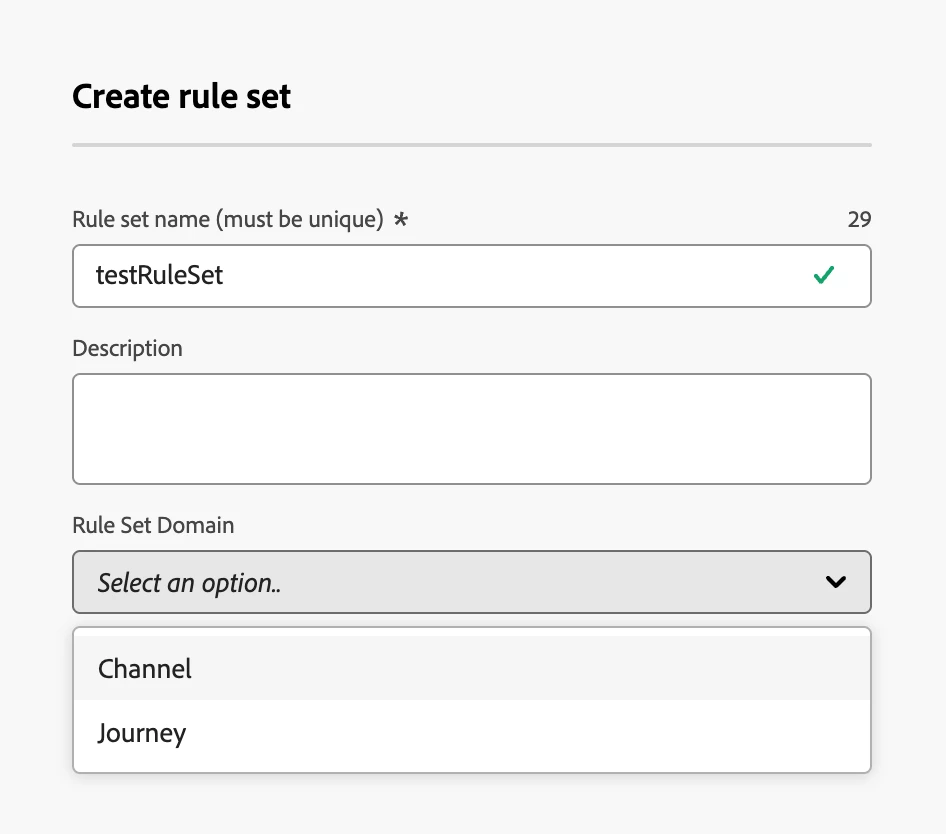
Task: Select the Channel option
Action: click(145, 668)
